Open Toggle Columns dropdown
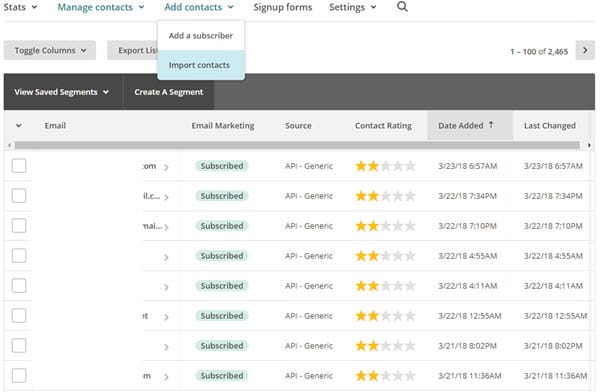 click(x=50, y=50)
